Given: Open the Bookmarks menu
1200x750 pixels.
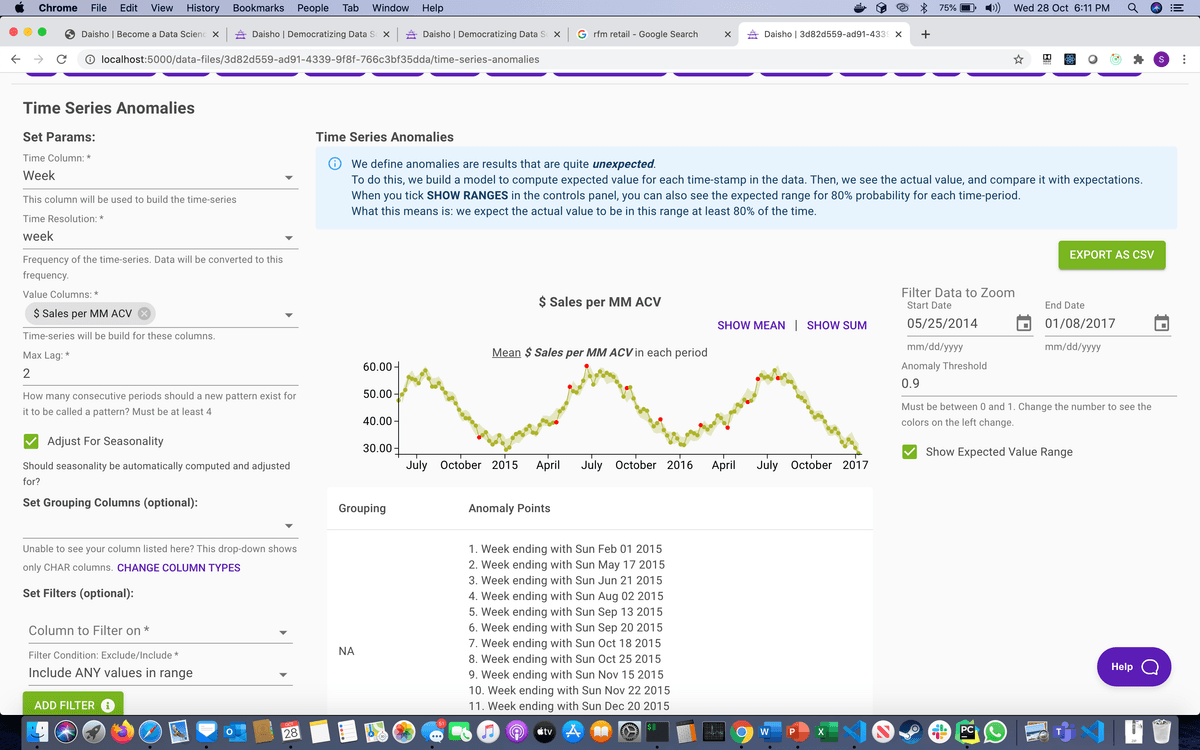Looking at the screenshot, I should (x=258, y=8).
